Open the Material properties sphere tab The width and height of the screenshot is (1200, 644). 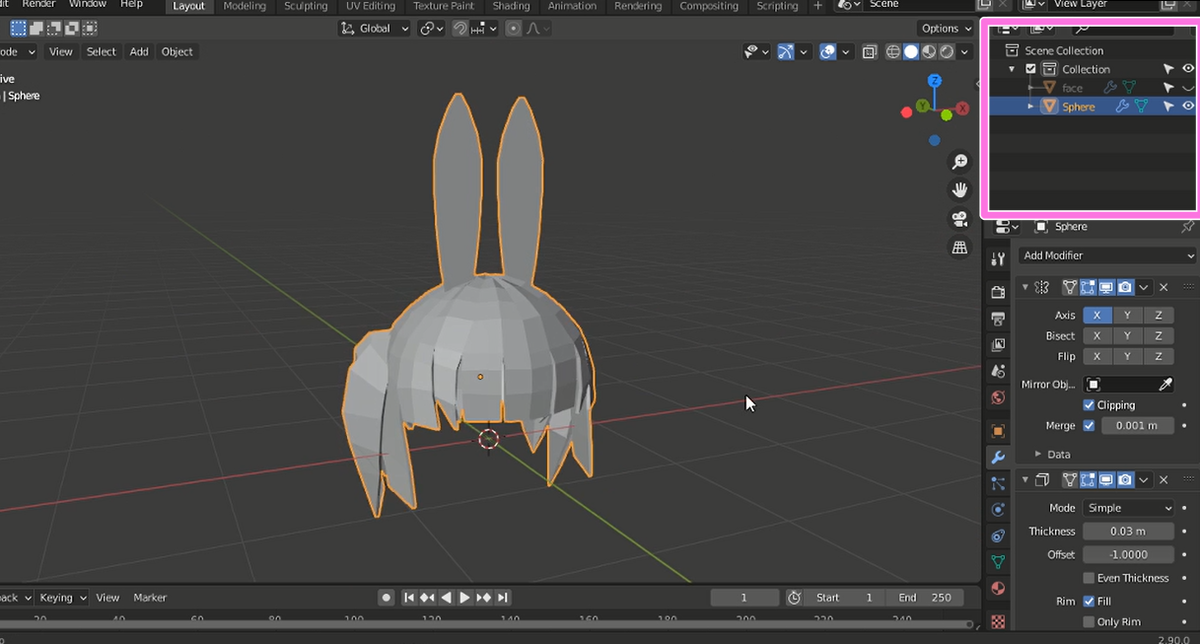997,588
